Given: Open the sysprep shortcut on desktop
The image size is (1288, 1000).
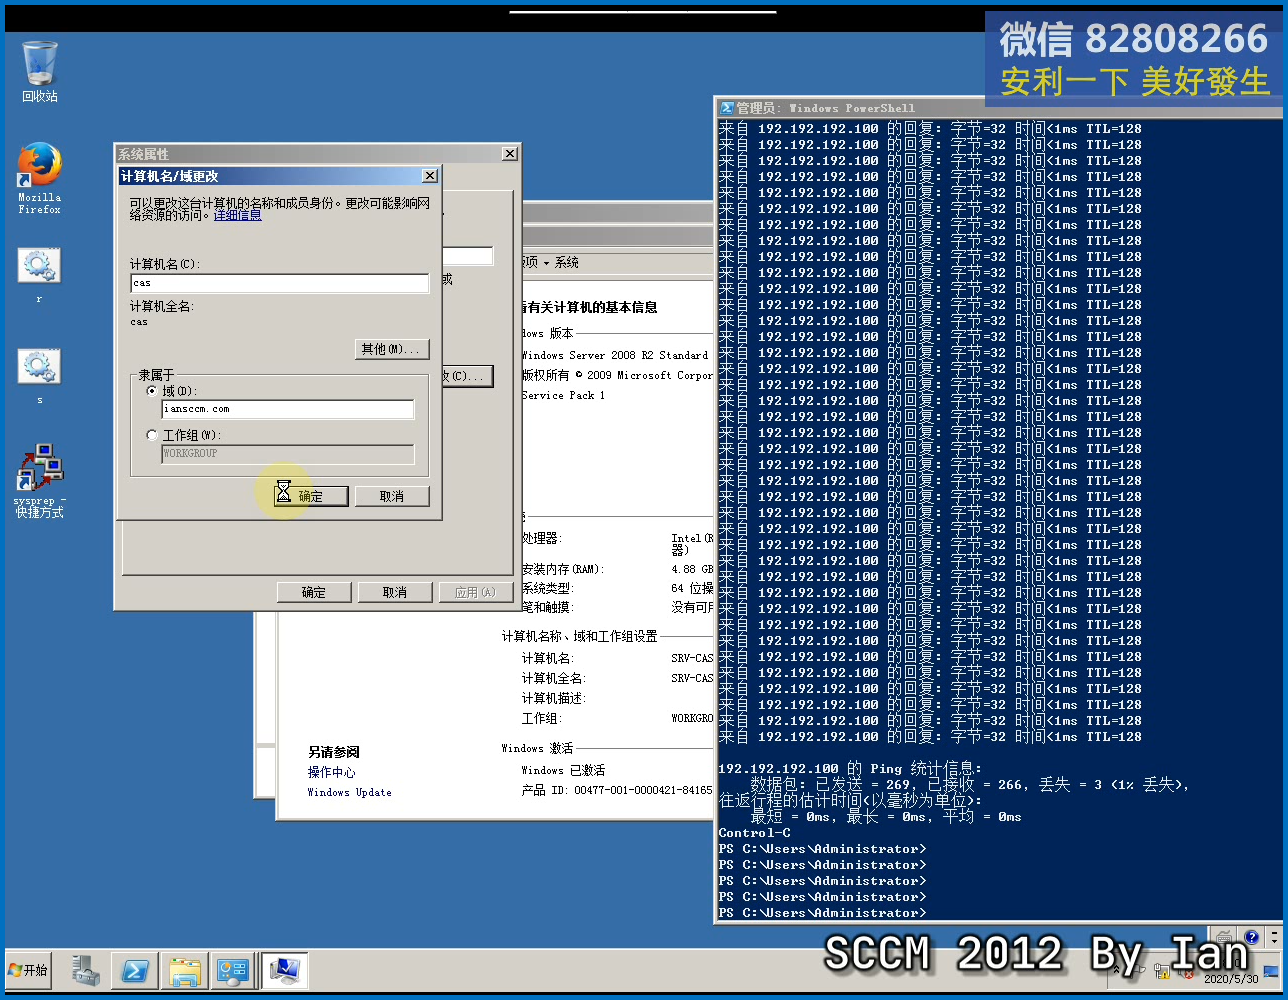Looking at the screenshot, I should tap(39, 480).
